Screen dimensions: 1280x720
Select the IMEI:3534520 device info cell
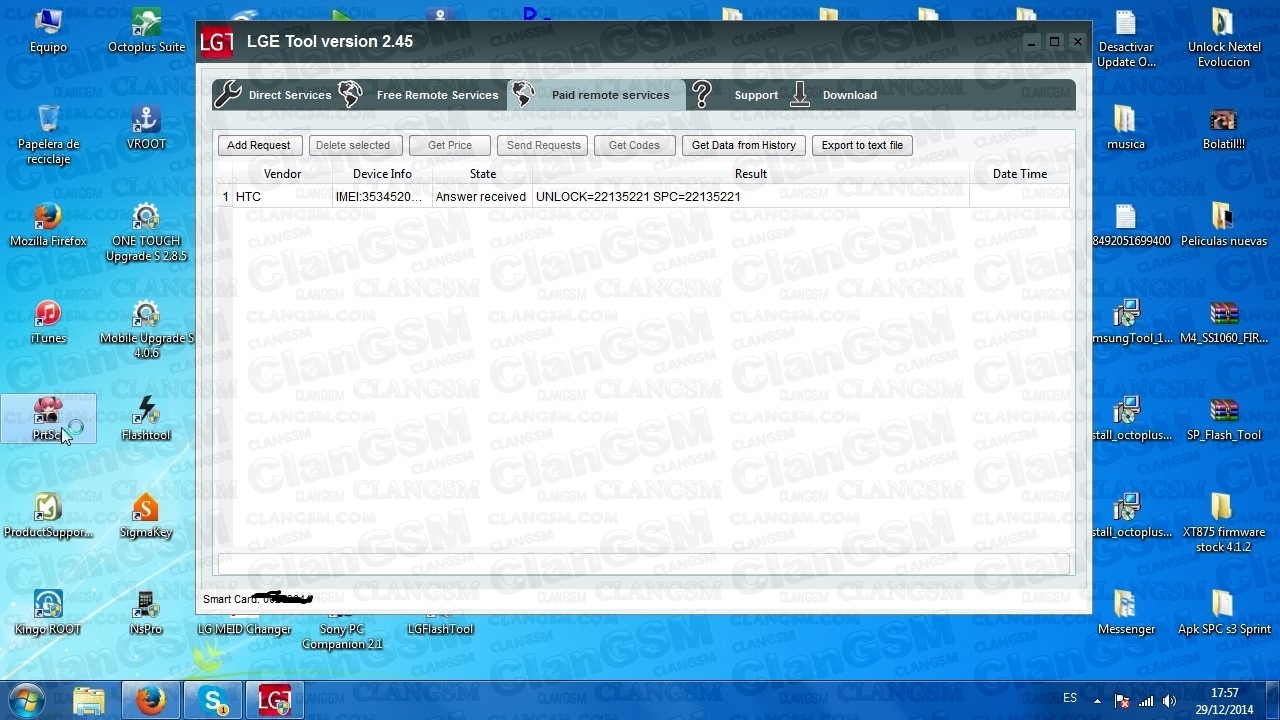(x=382, y=197)
